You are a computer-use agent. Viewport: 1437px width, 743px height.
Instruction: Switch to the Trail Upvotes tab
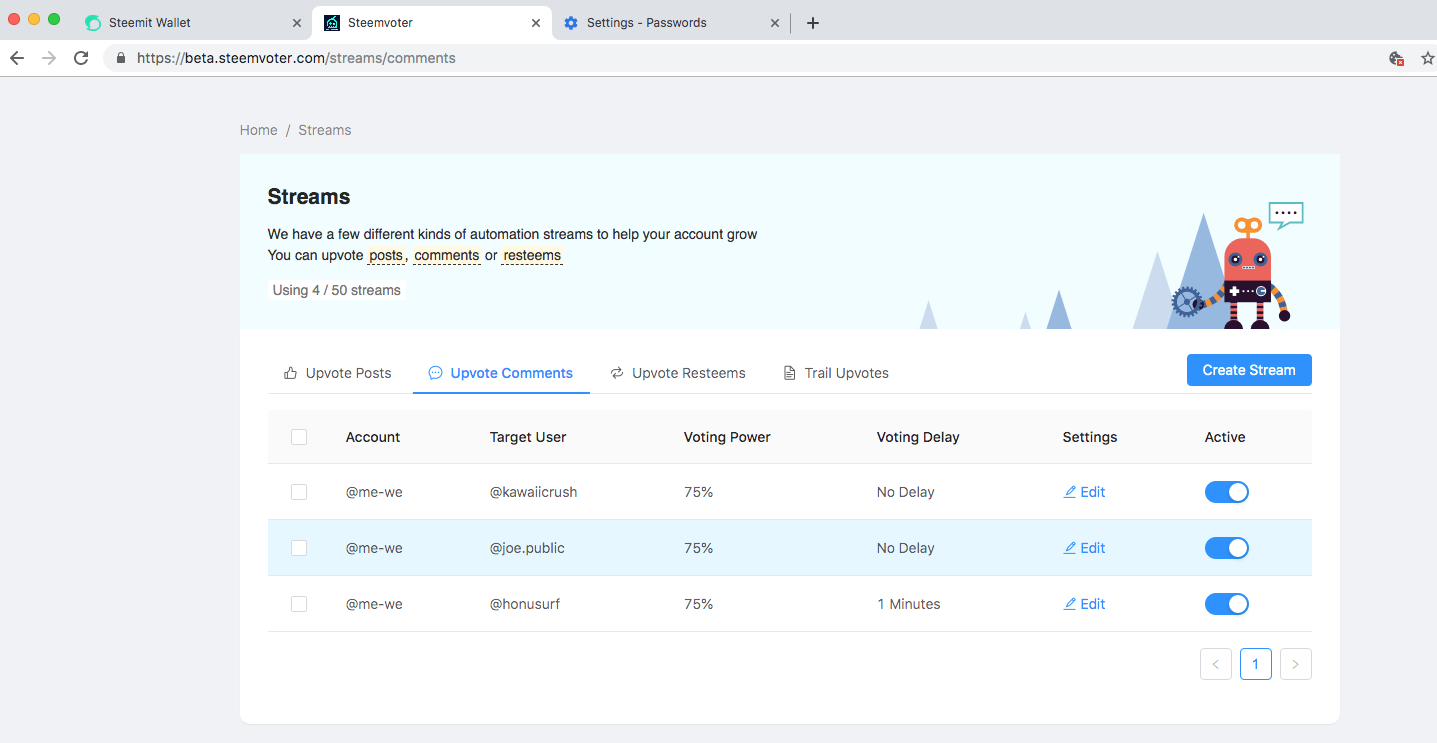click(836, 373)
